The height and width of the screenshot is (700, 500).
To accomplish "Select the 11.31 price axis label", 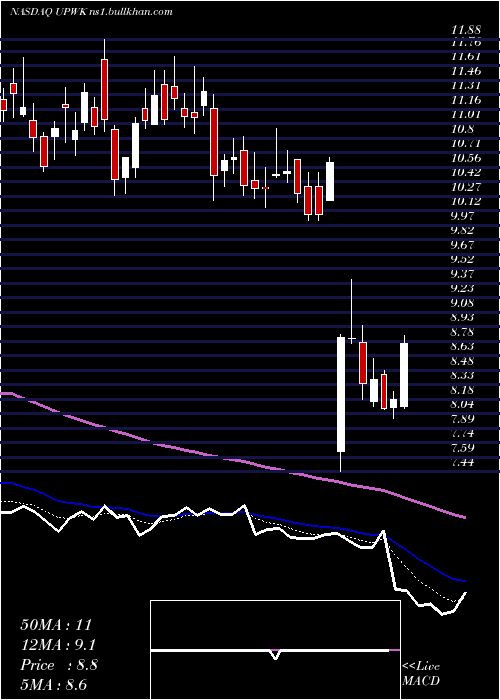I will click(x=466, y=86).
